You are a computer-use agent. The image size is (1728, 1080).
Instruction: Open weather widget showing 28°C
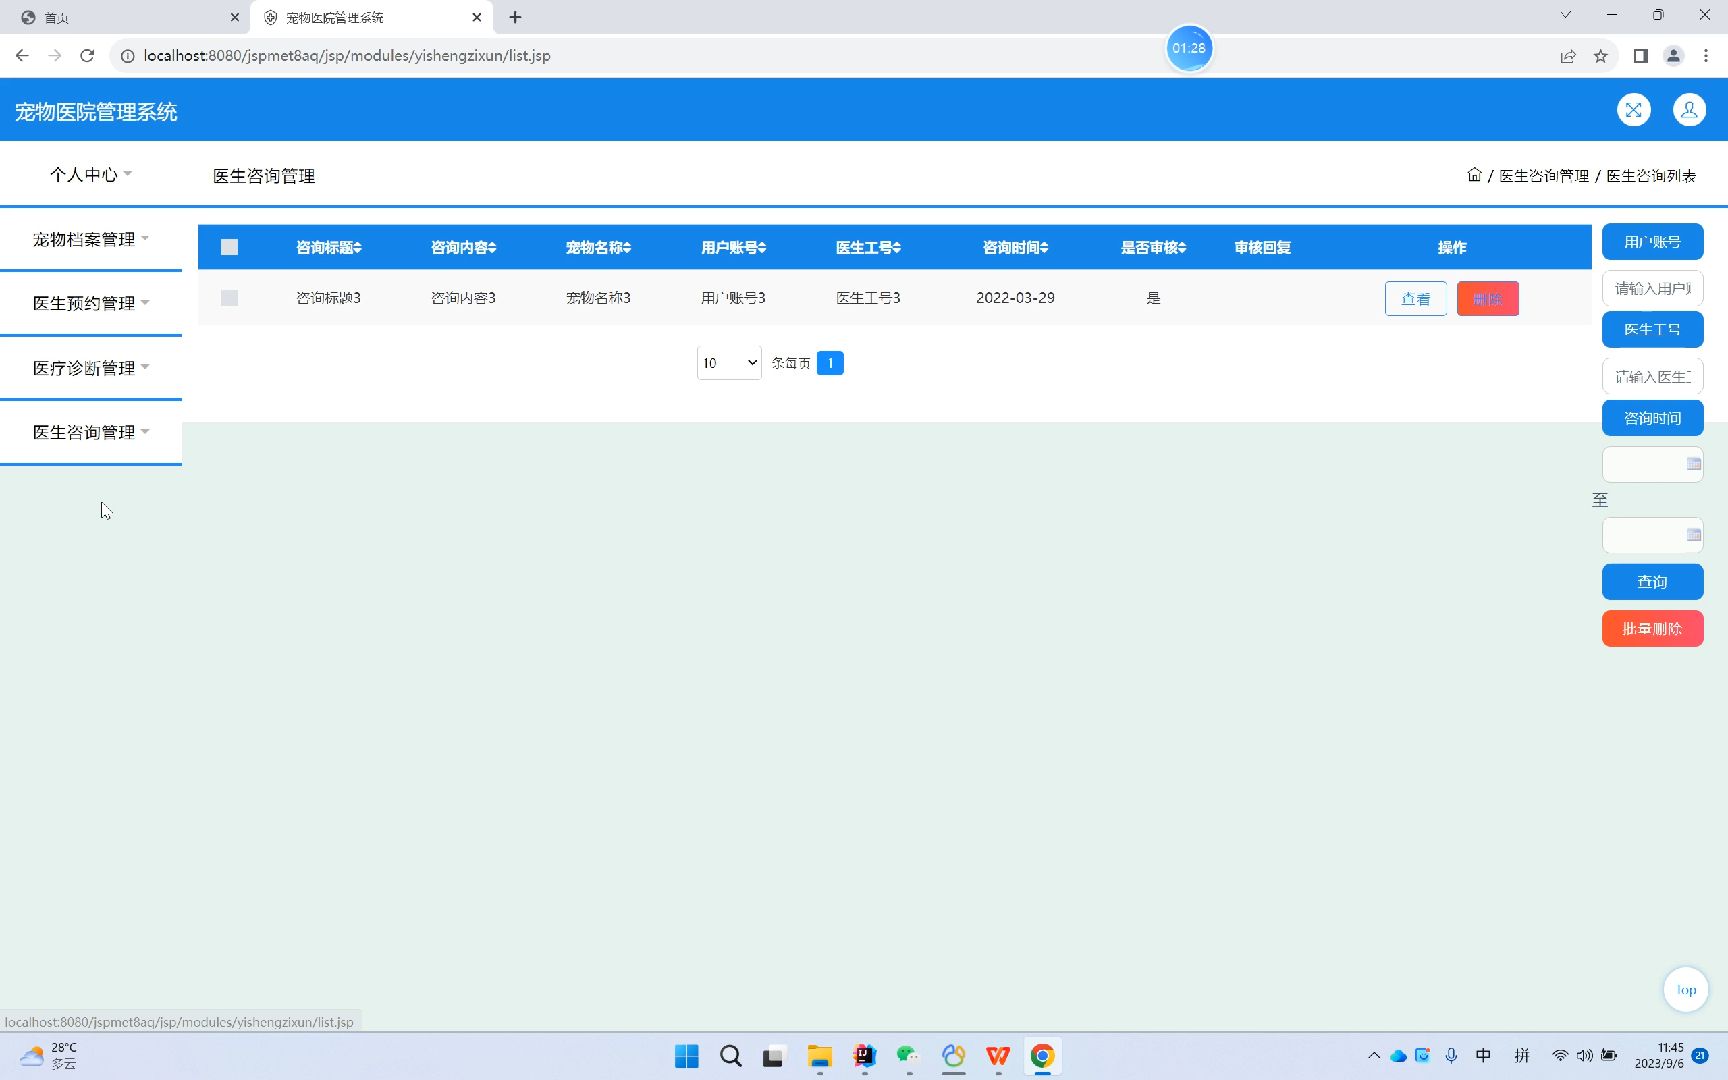48,1056
